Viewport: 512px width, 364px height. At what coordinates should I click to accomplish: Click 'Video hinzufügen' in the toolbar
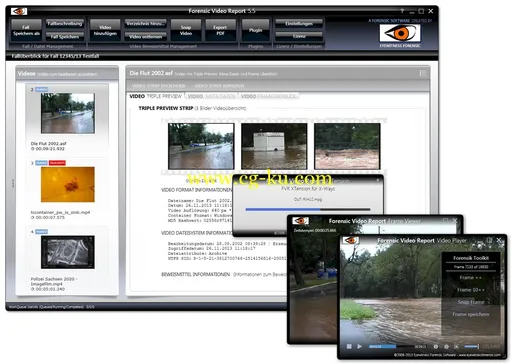(x=105, y=30)
